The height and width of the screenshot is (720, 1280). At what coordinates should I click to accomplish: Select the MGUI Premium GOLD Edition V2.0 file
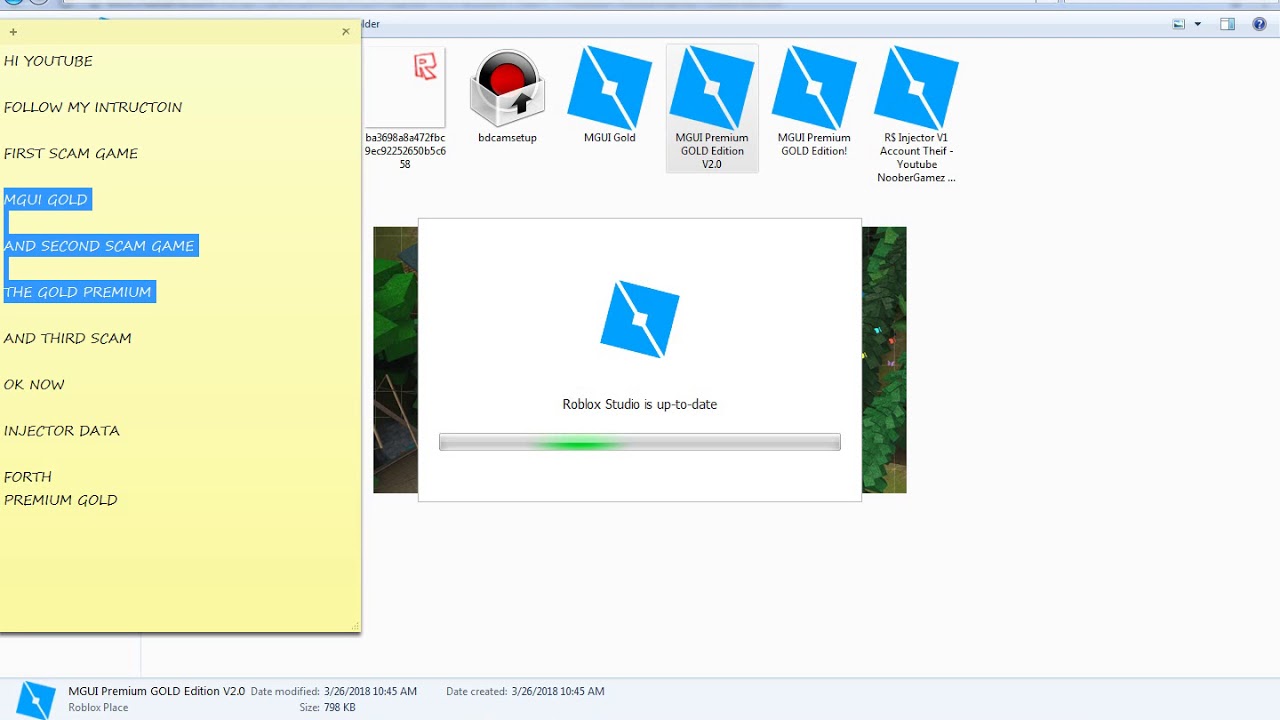click(x=712, y=108)
